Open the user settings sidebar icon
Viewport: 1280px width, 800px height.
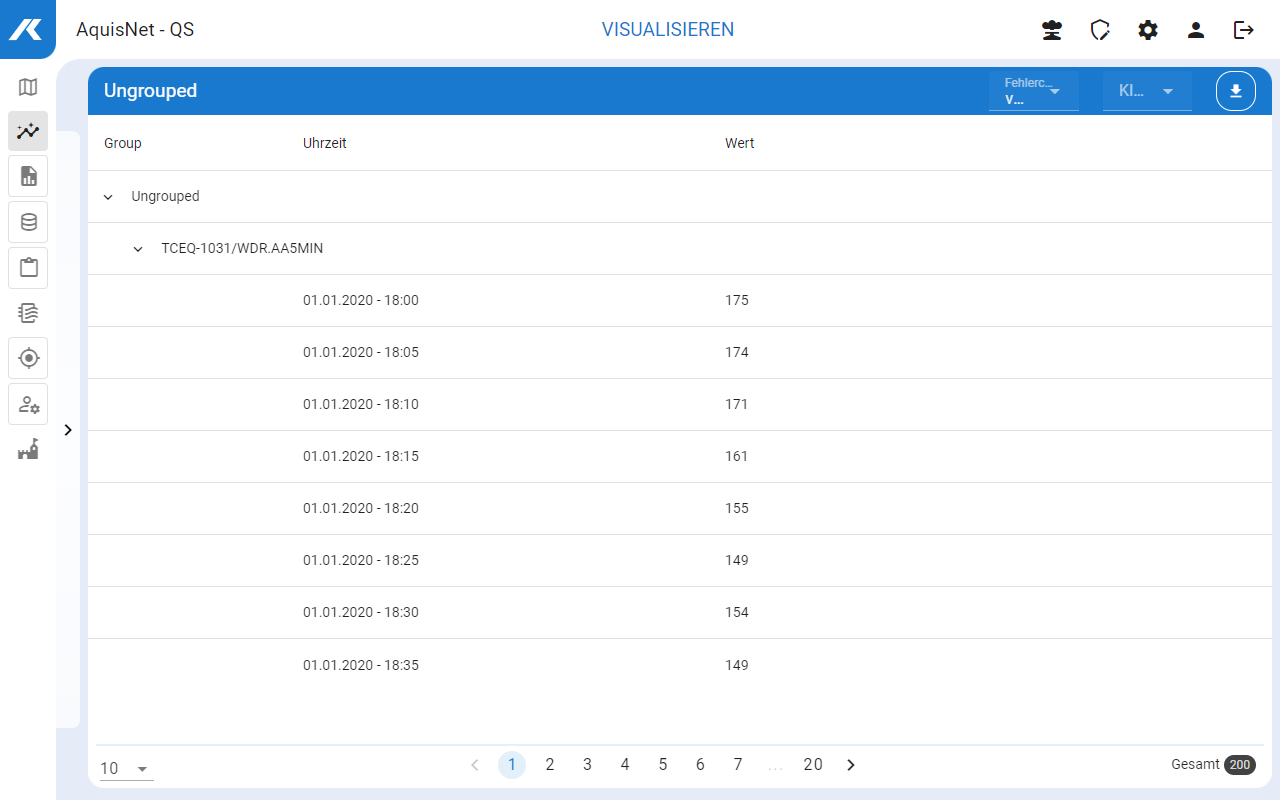click(x=28, y=404)
